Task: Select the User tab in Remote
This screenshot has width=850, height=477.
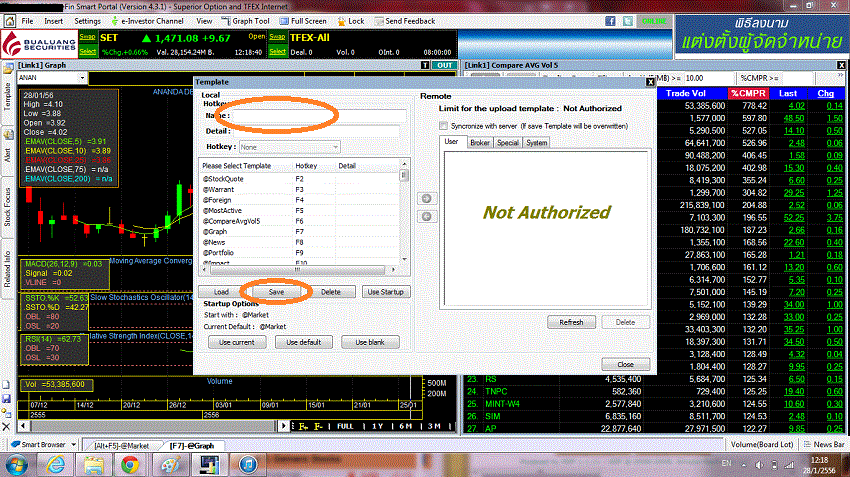Action: tap(452, 141)
